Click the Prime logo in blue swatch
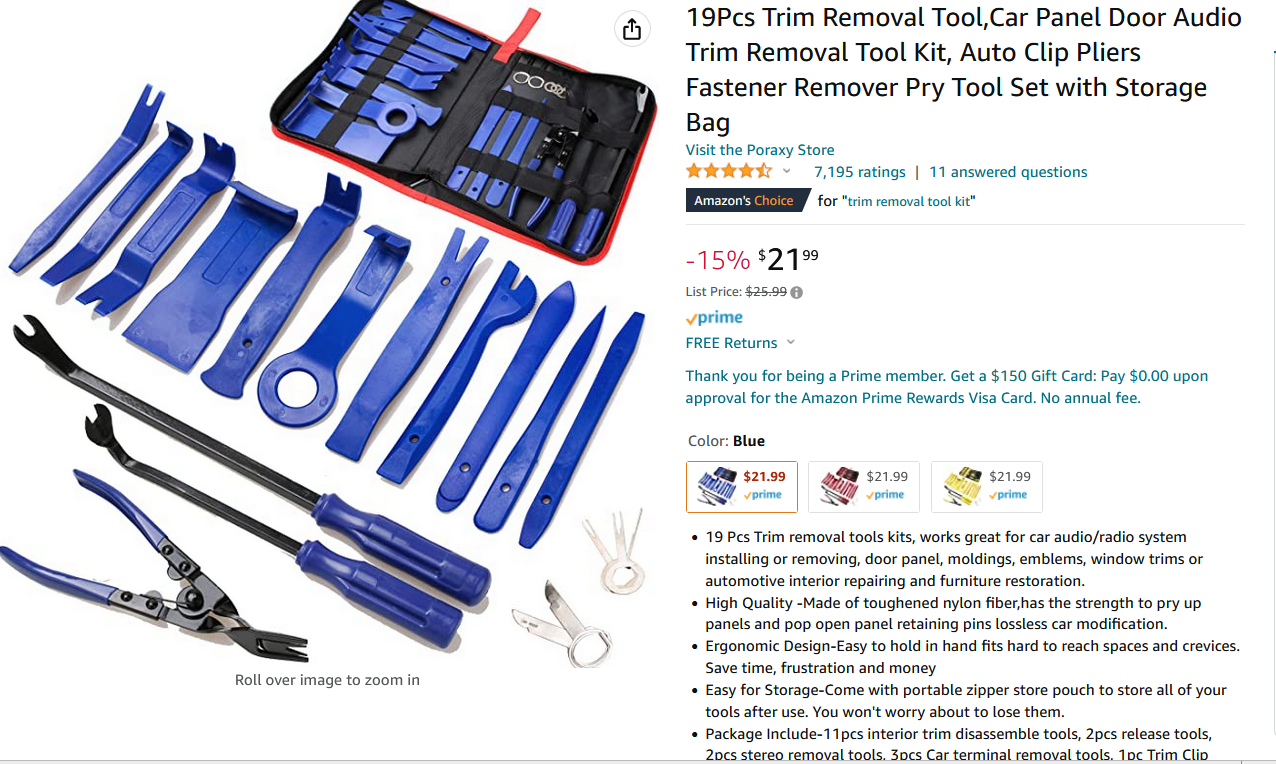 tap(765, 494)
